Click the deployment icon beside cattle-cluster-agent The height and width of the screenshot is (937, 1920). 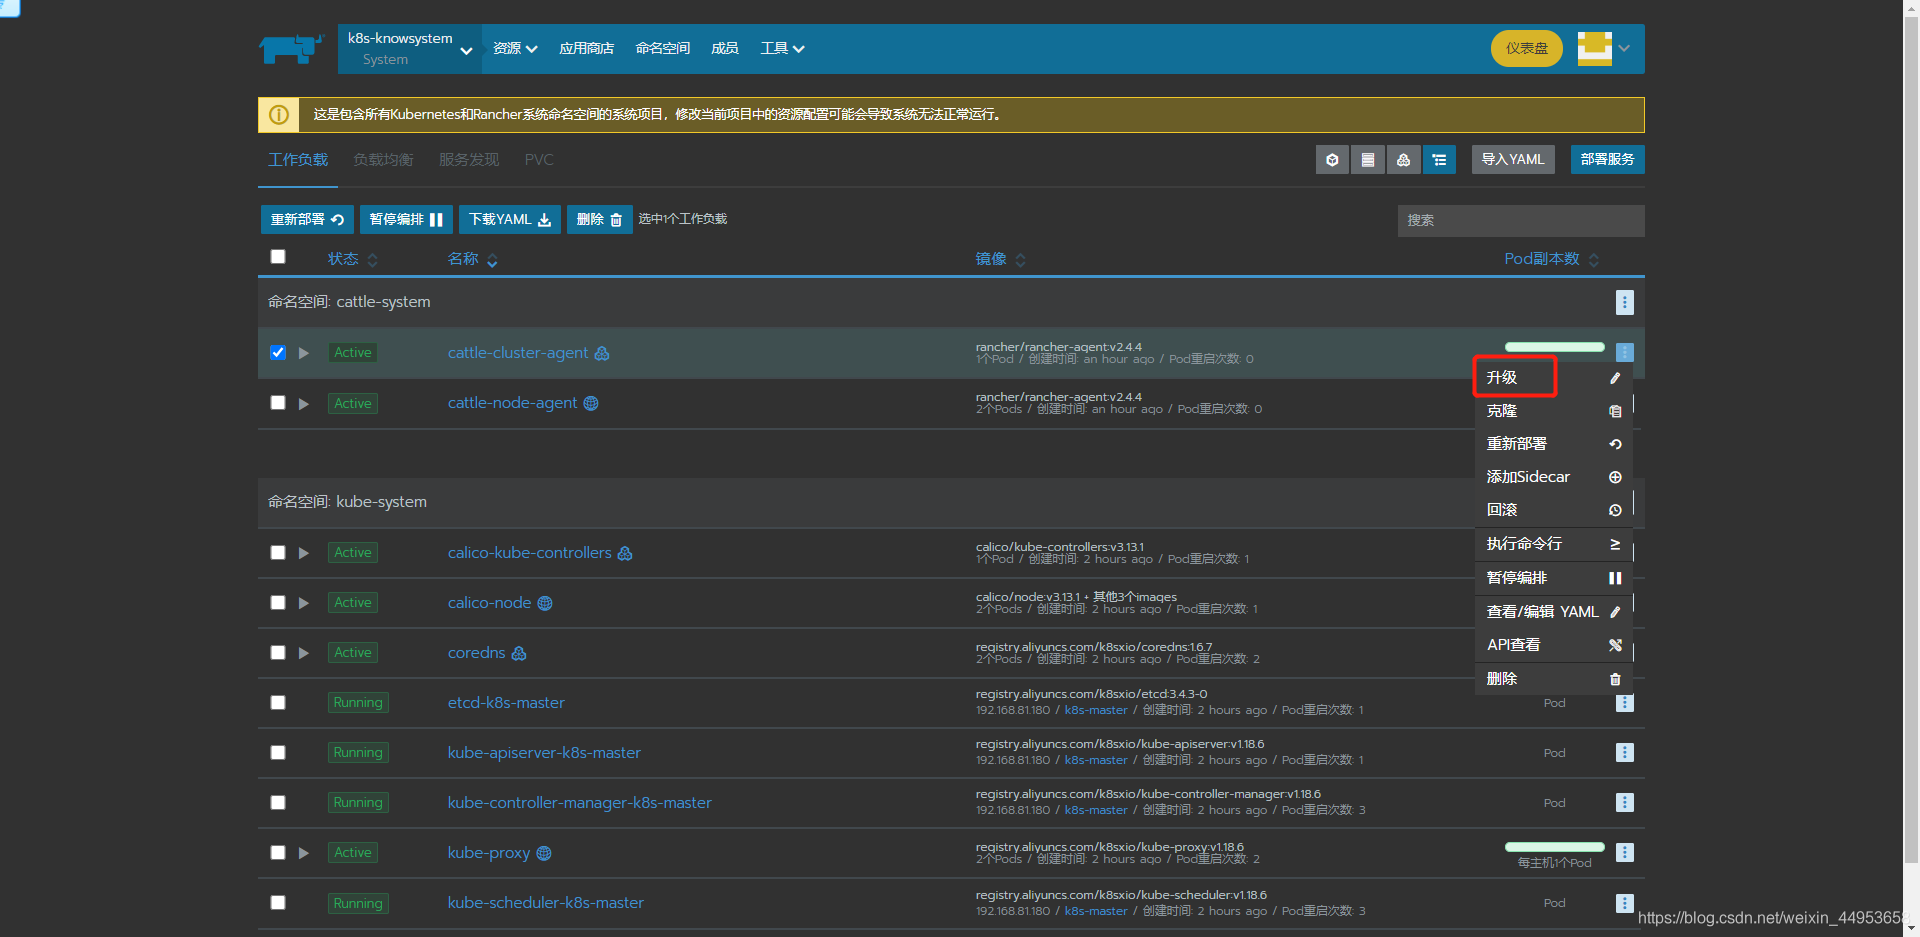coord(602,353)
